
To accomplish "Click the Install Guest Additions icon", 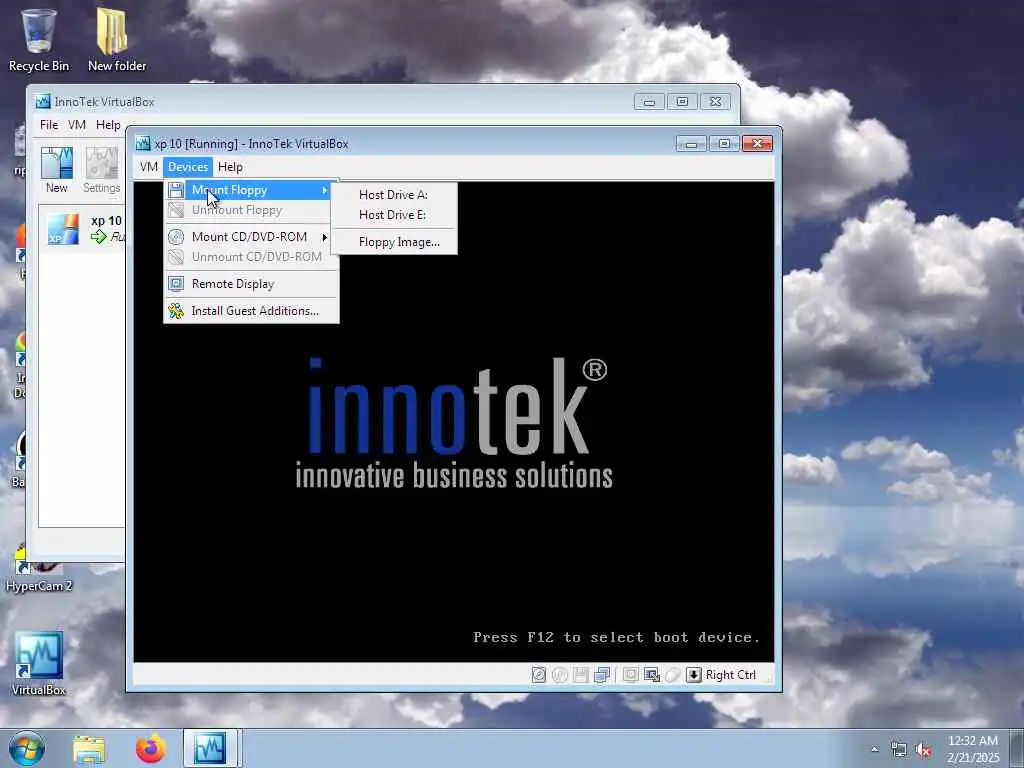I will pyautogui.click(x=176, y=311).
